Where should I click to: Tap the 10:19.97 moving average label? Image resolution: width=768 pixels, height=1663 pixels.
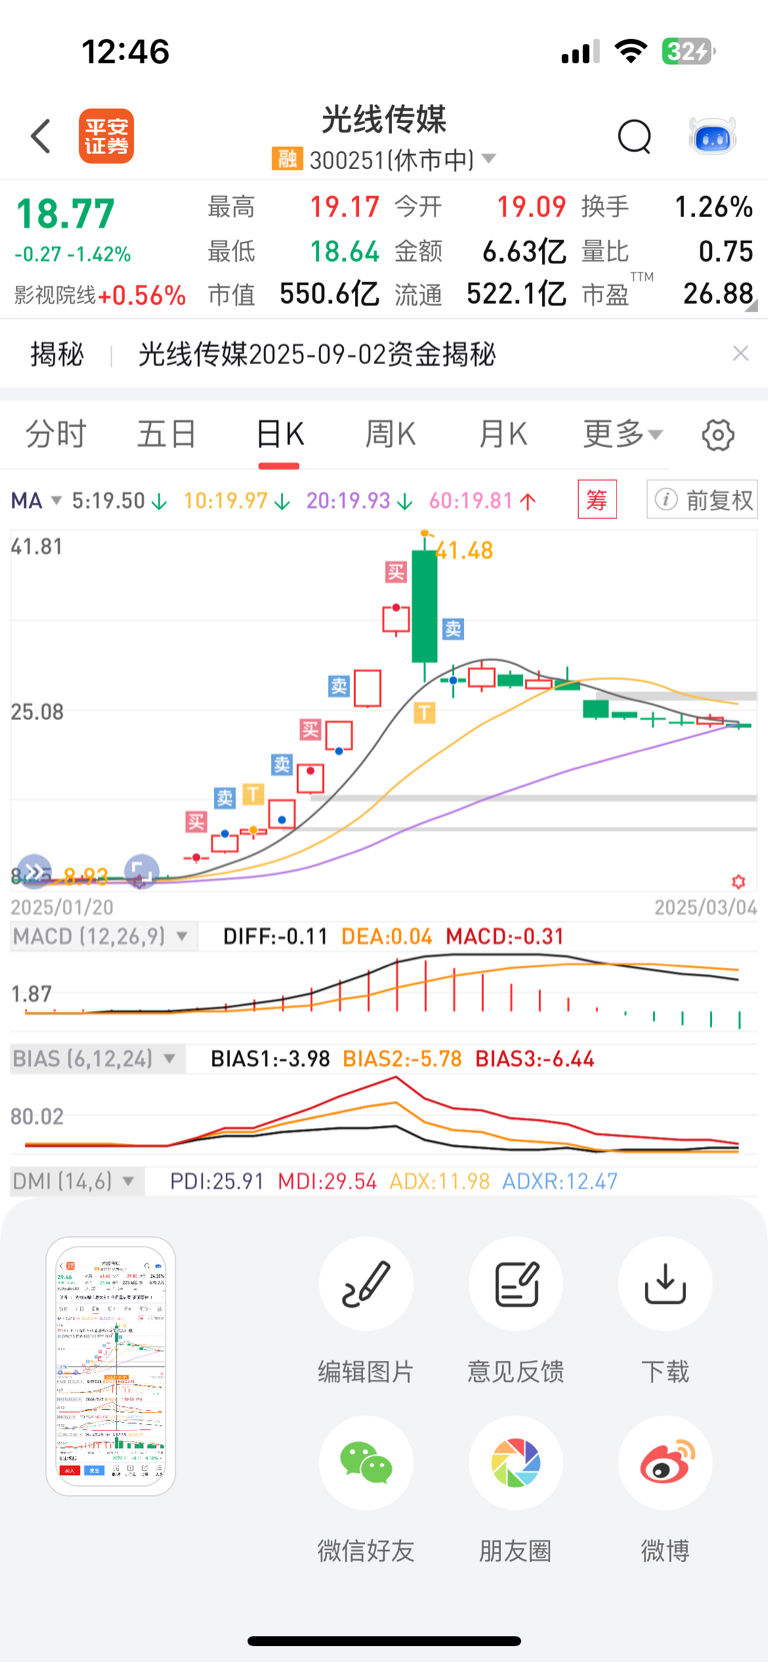(237, 500)
